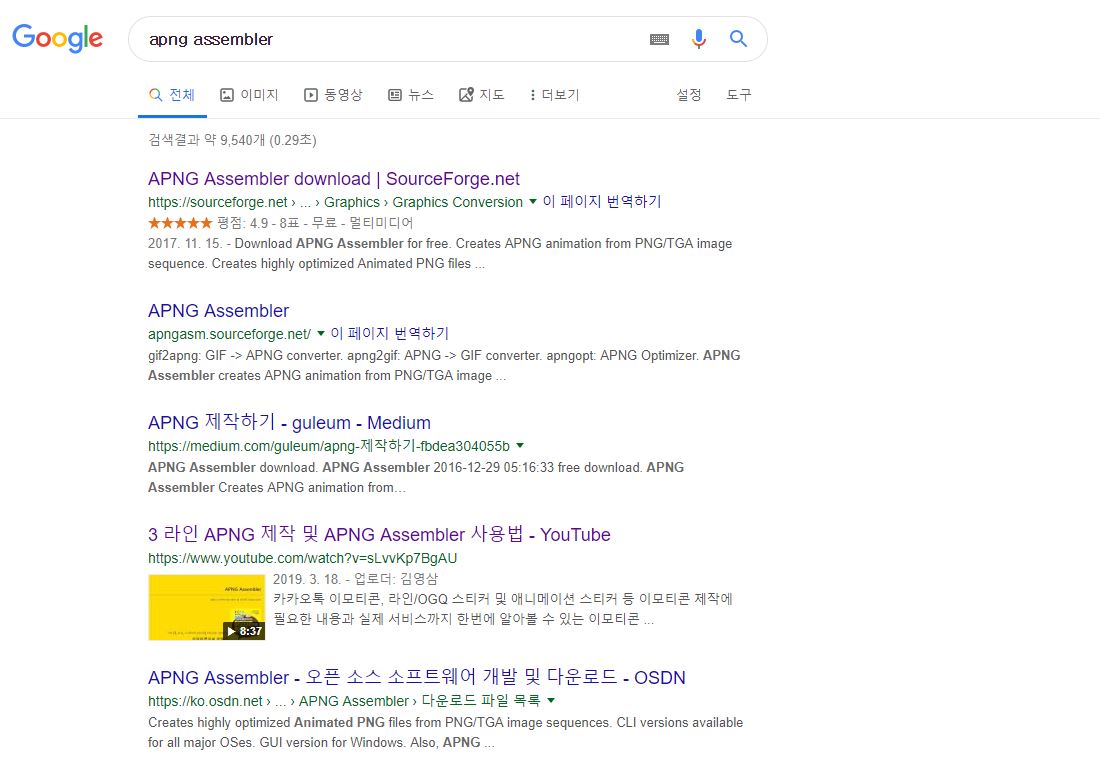Image resolution: width=1100 pixels, height=782 pixels.
Task: Expand dropdown arrow next to Graphics Conversion
Action: tap(532, 202)
